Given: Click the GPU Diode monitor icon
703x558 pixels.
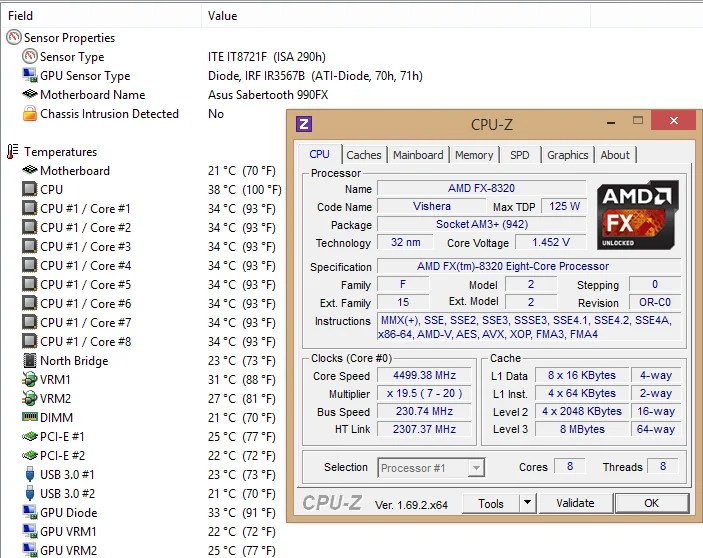Looking at the screenshot, I should coord(30,512).
